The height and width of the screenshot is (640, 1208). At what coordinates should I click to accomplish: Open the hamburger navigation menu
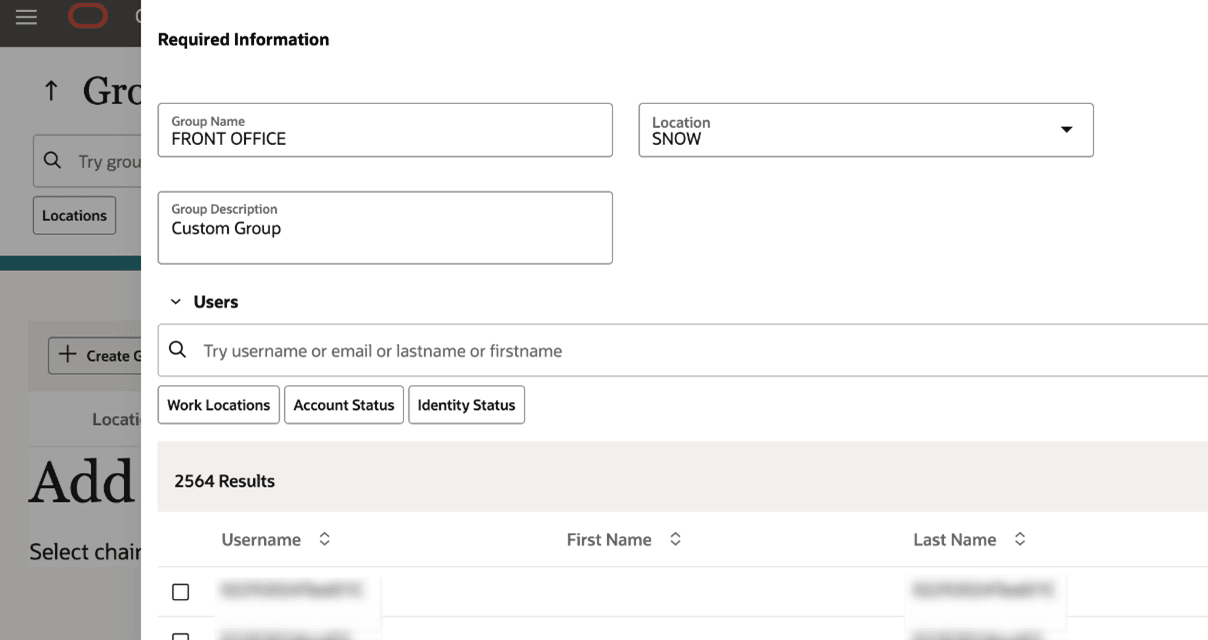click(x=26, y=17)
